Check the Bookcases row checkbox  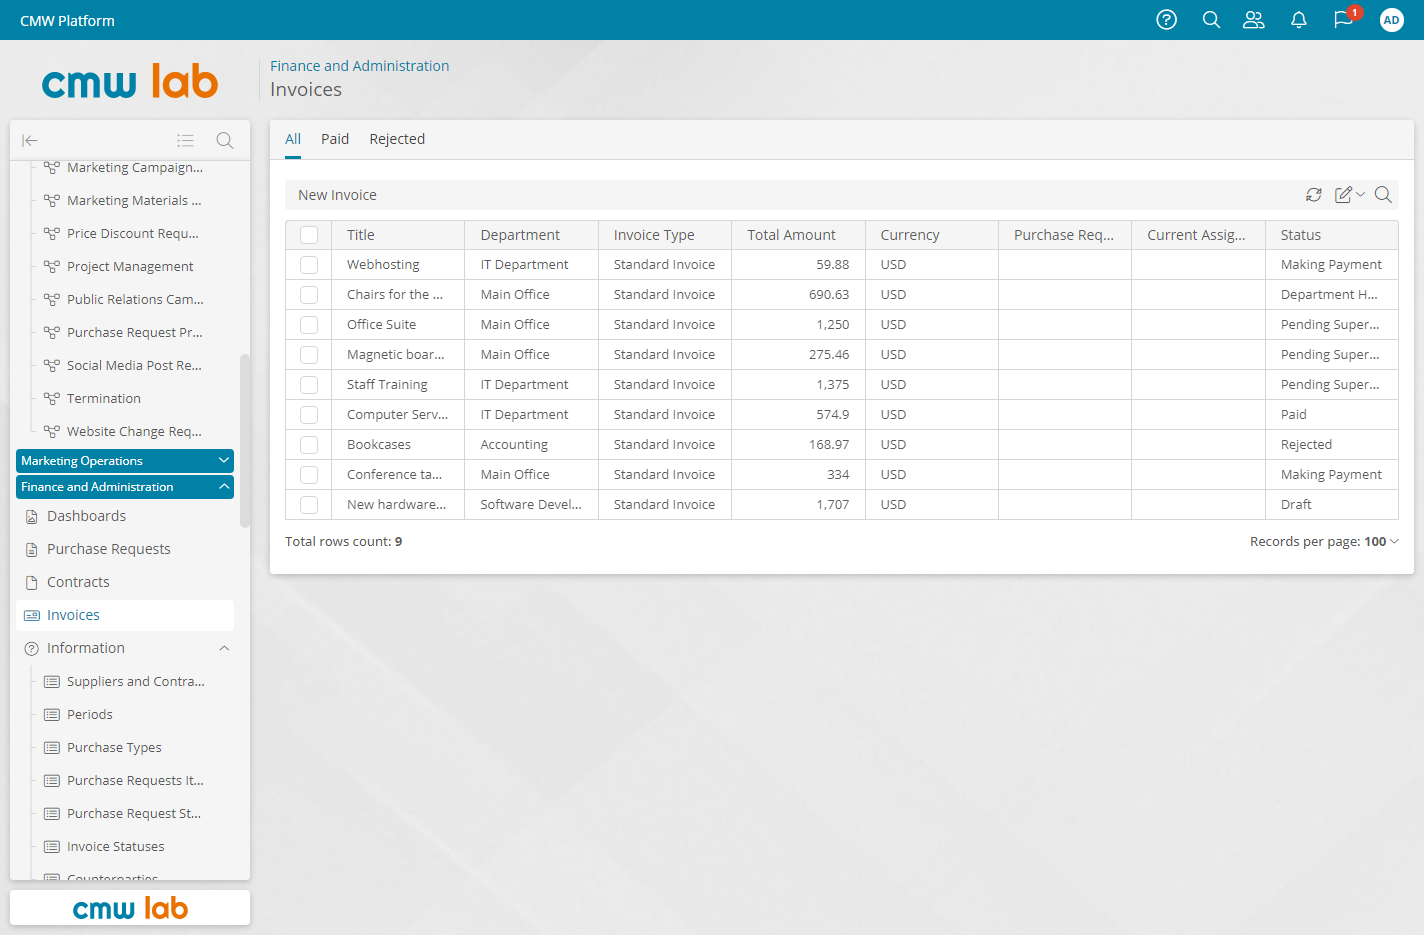[x=309, y=445]
